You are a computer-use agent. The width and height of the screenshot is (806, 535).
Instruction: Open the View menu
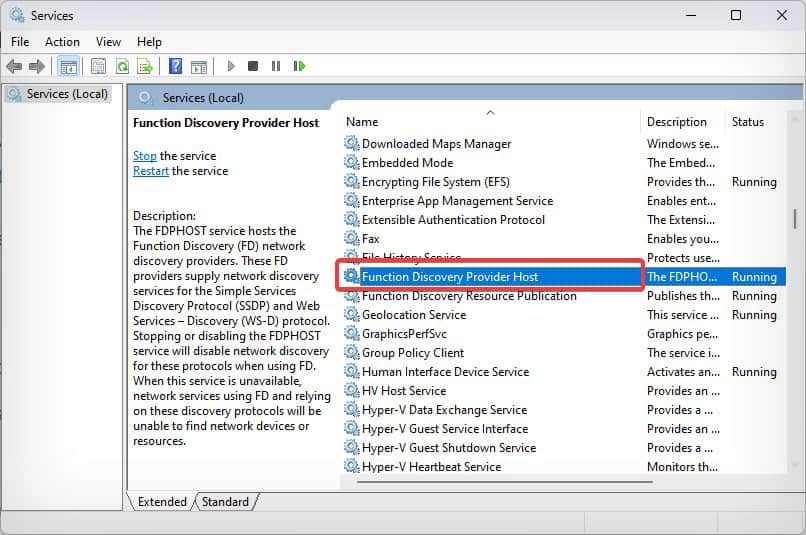coord(108,42)
